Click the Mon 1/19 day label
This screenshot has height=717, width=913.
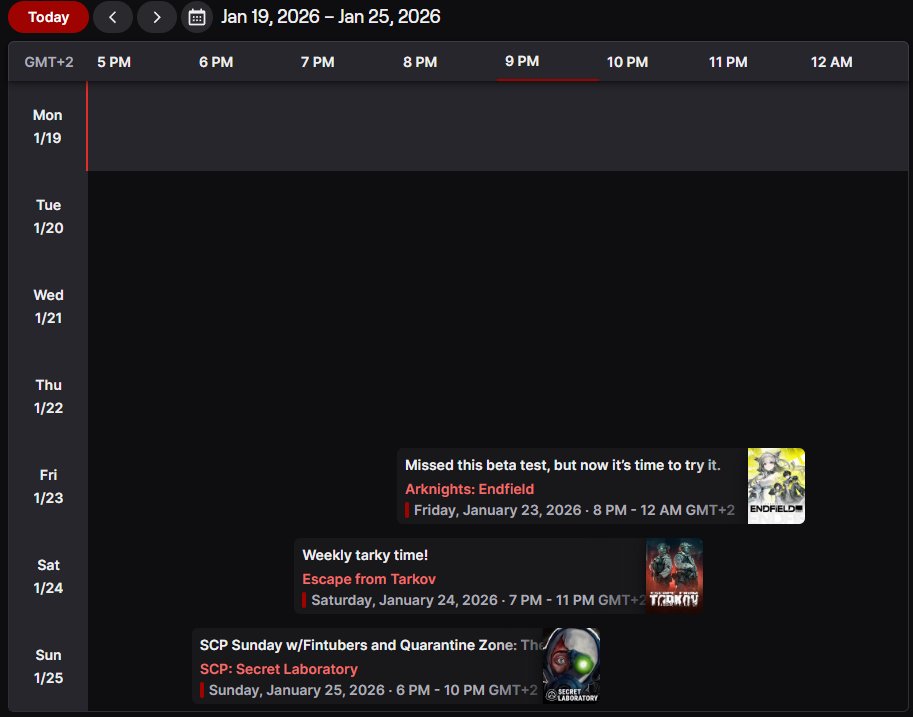click(48, 126)
